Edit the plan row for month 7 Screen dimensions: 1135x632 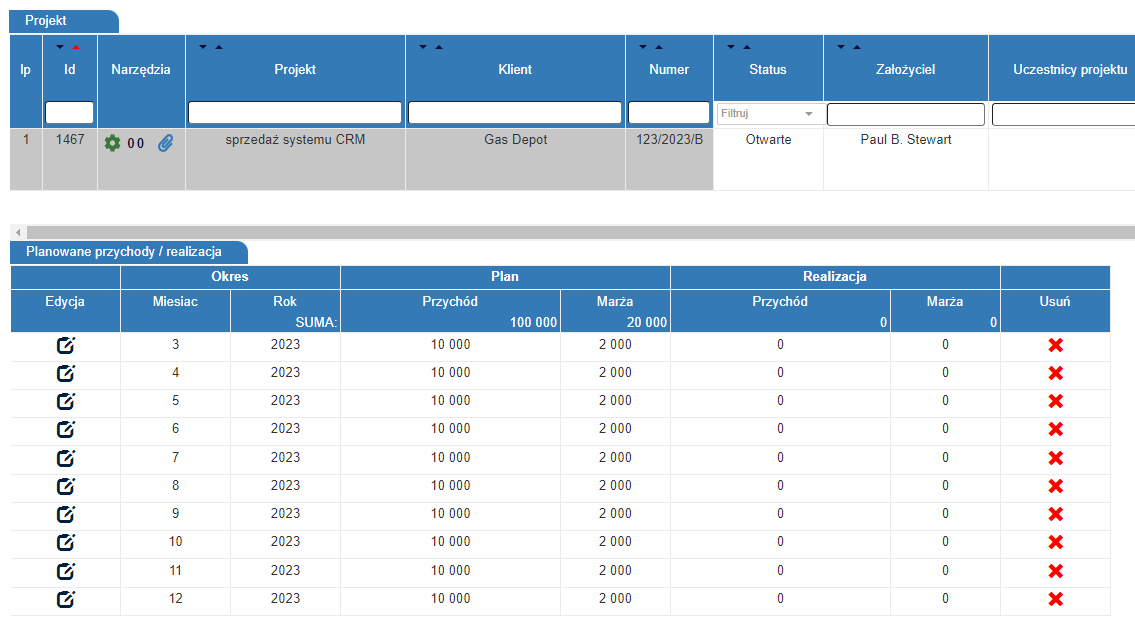66,458
